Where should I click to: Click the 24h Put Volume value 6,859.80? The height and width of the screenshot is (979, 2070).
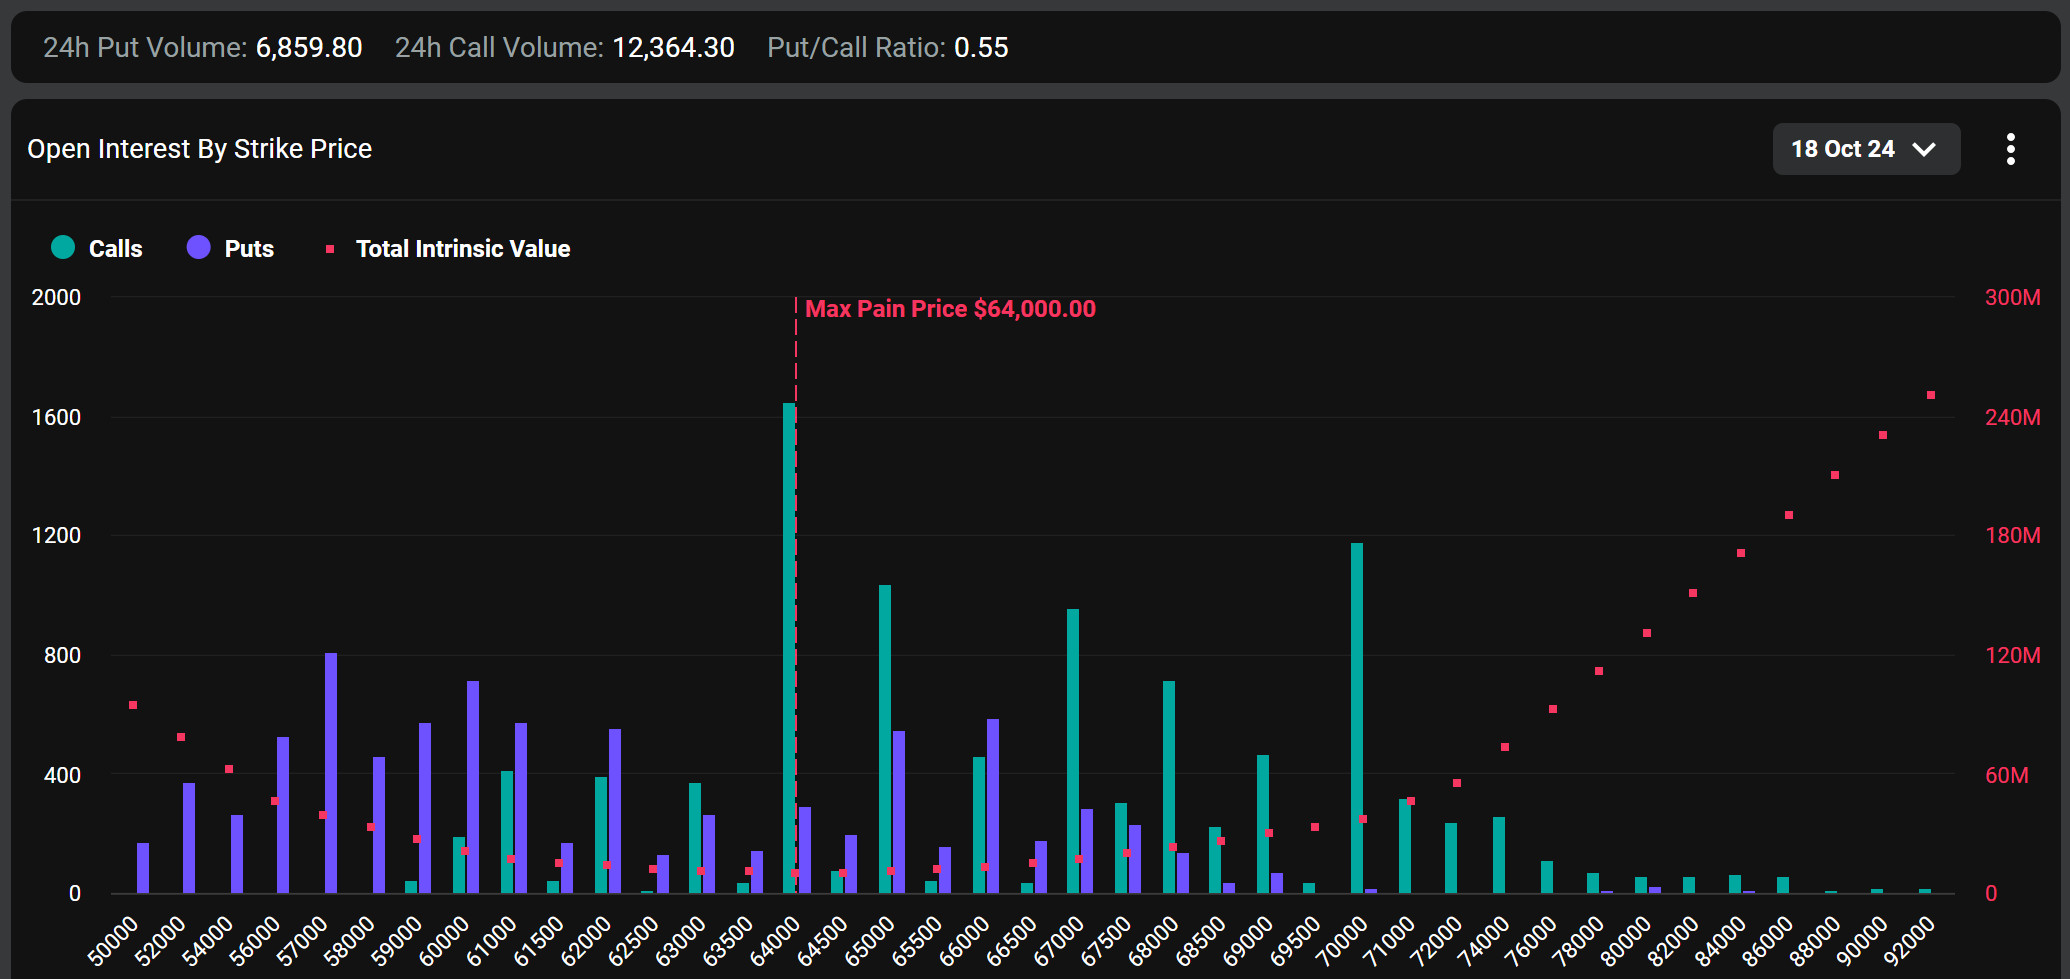pos(309,47)
